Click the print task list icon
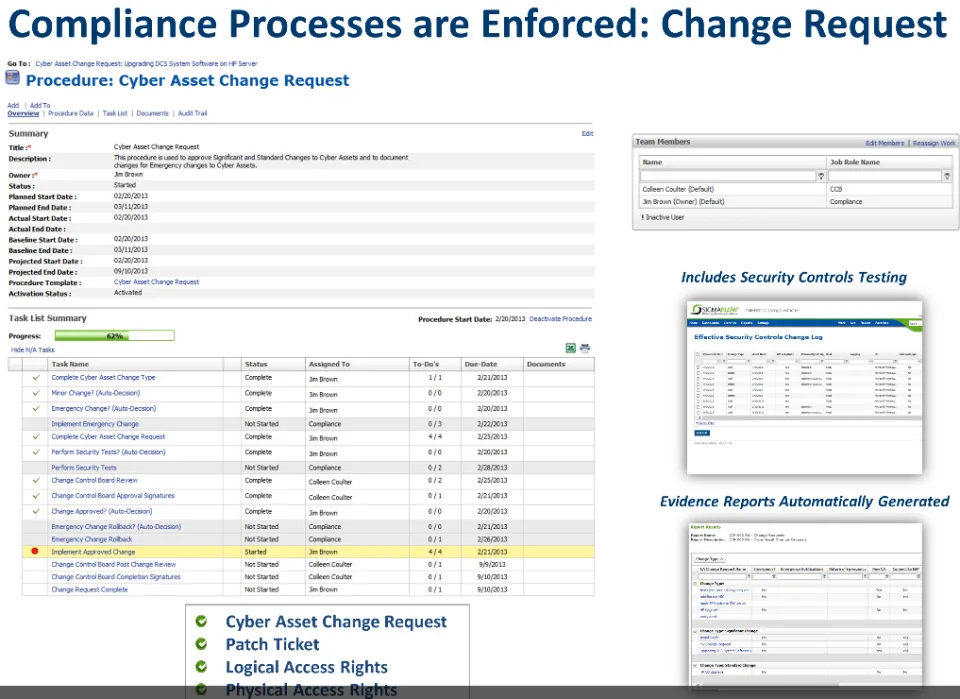This screenshot has height=699, width=960. coord(585,348)
